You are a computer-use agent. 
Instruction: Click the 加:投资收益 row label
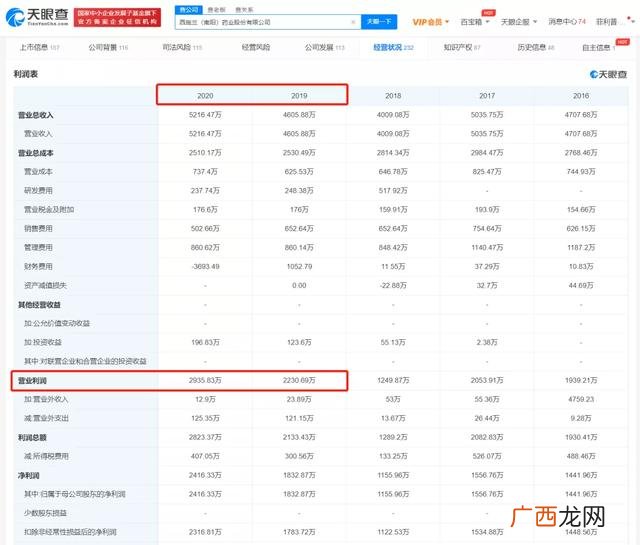pos(43,342)
